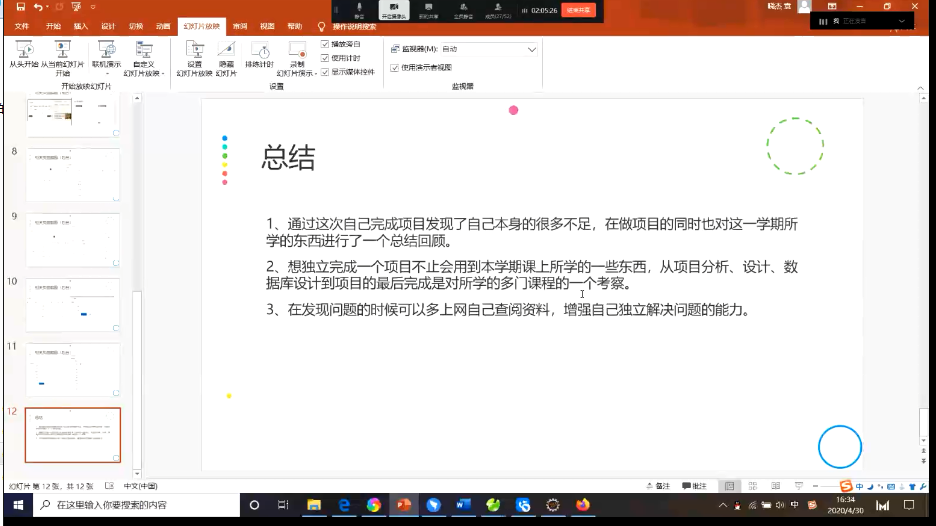
Task: Expand Present Online (联机演示) dropdown
Action: [x=105, y=60]
